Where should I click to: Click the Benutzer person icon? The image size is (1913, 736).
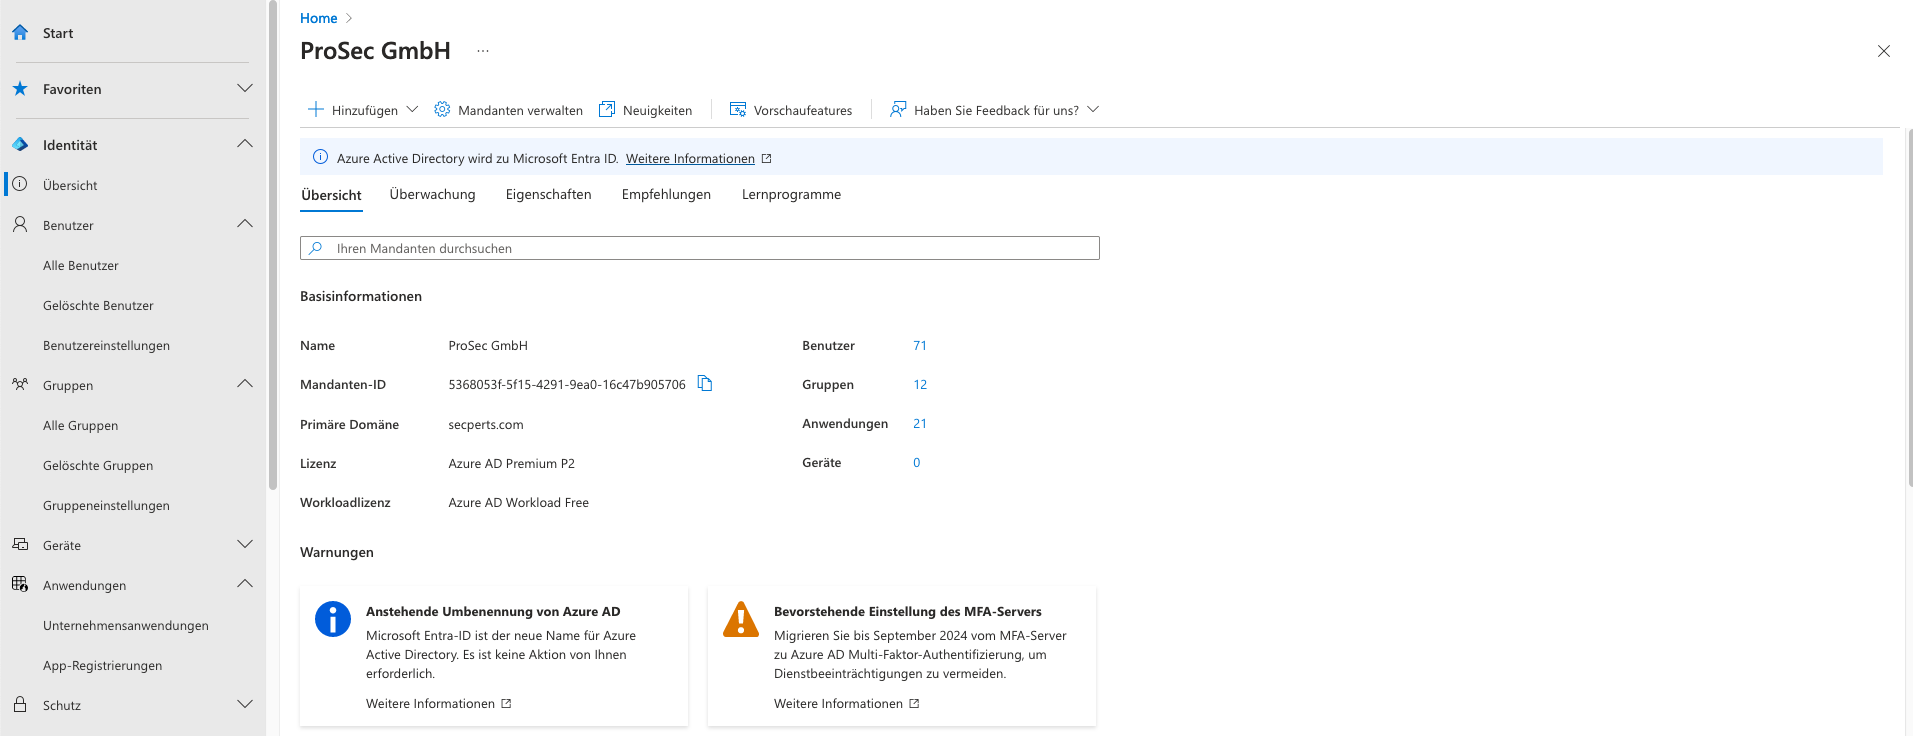coord(20,224)
